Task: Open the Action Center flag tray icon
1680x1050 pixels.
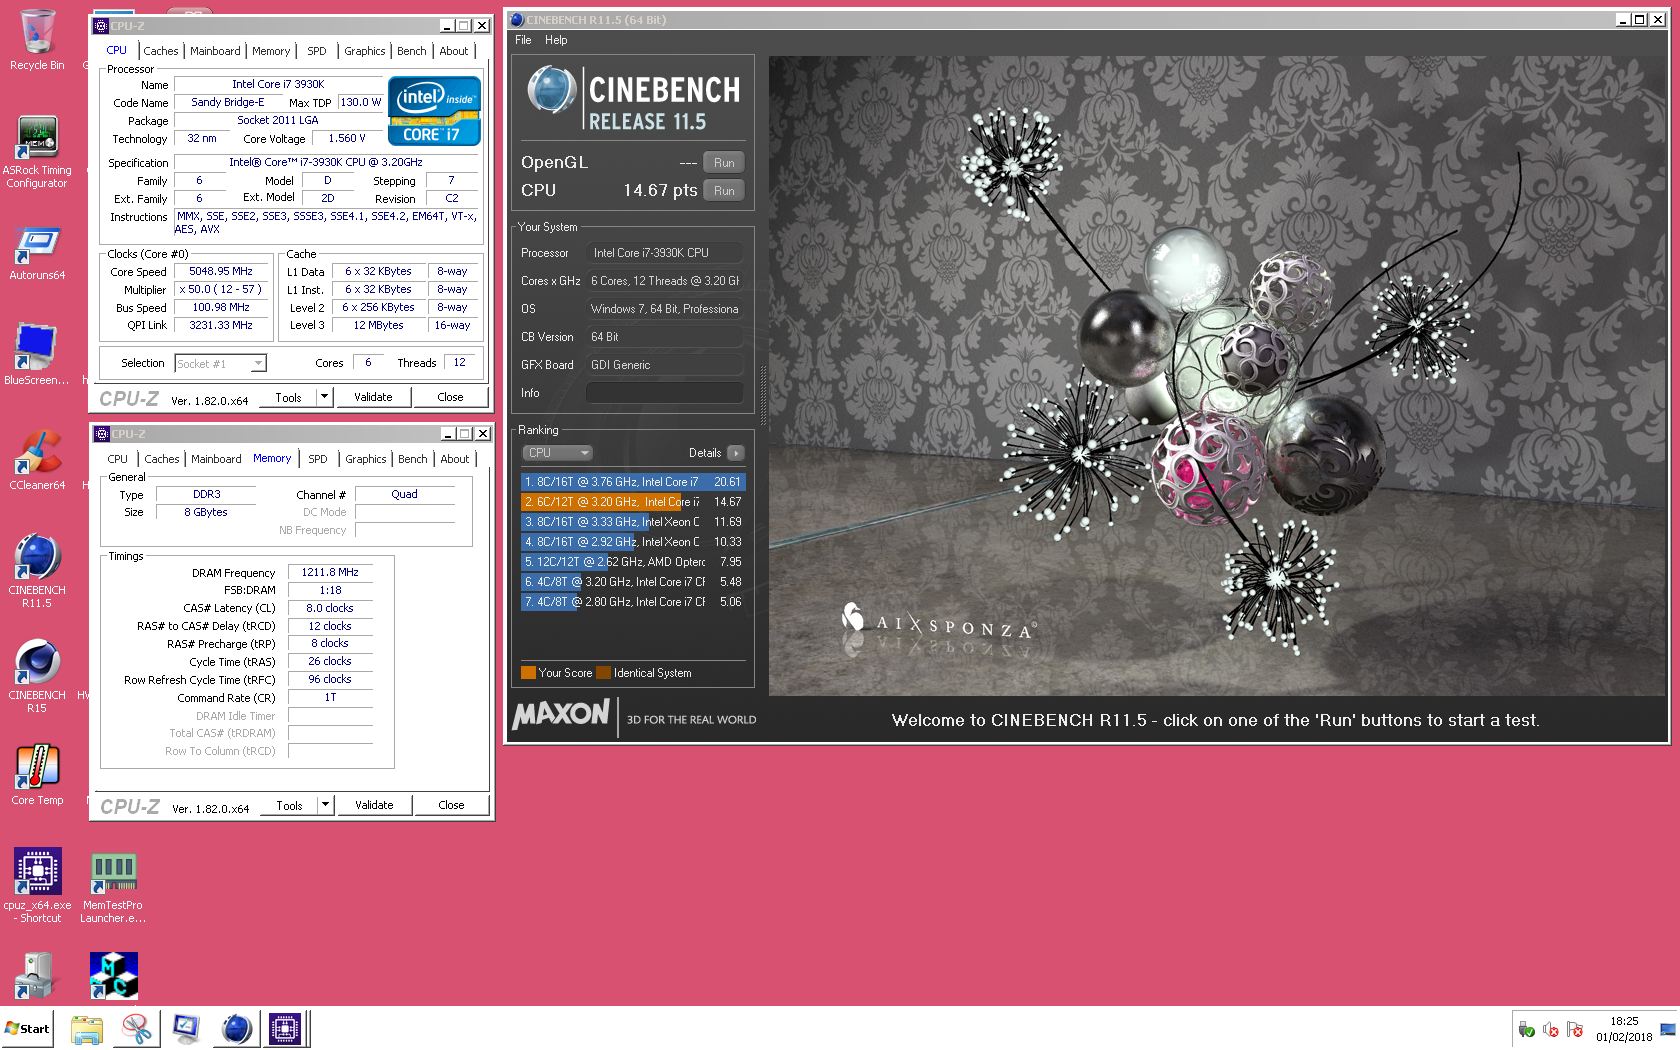Action: pyautogui.click(x=1576, y=1029)
